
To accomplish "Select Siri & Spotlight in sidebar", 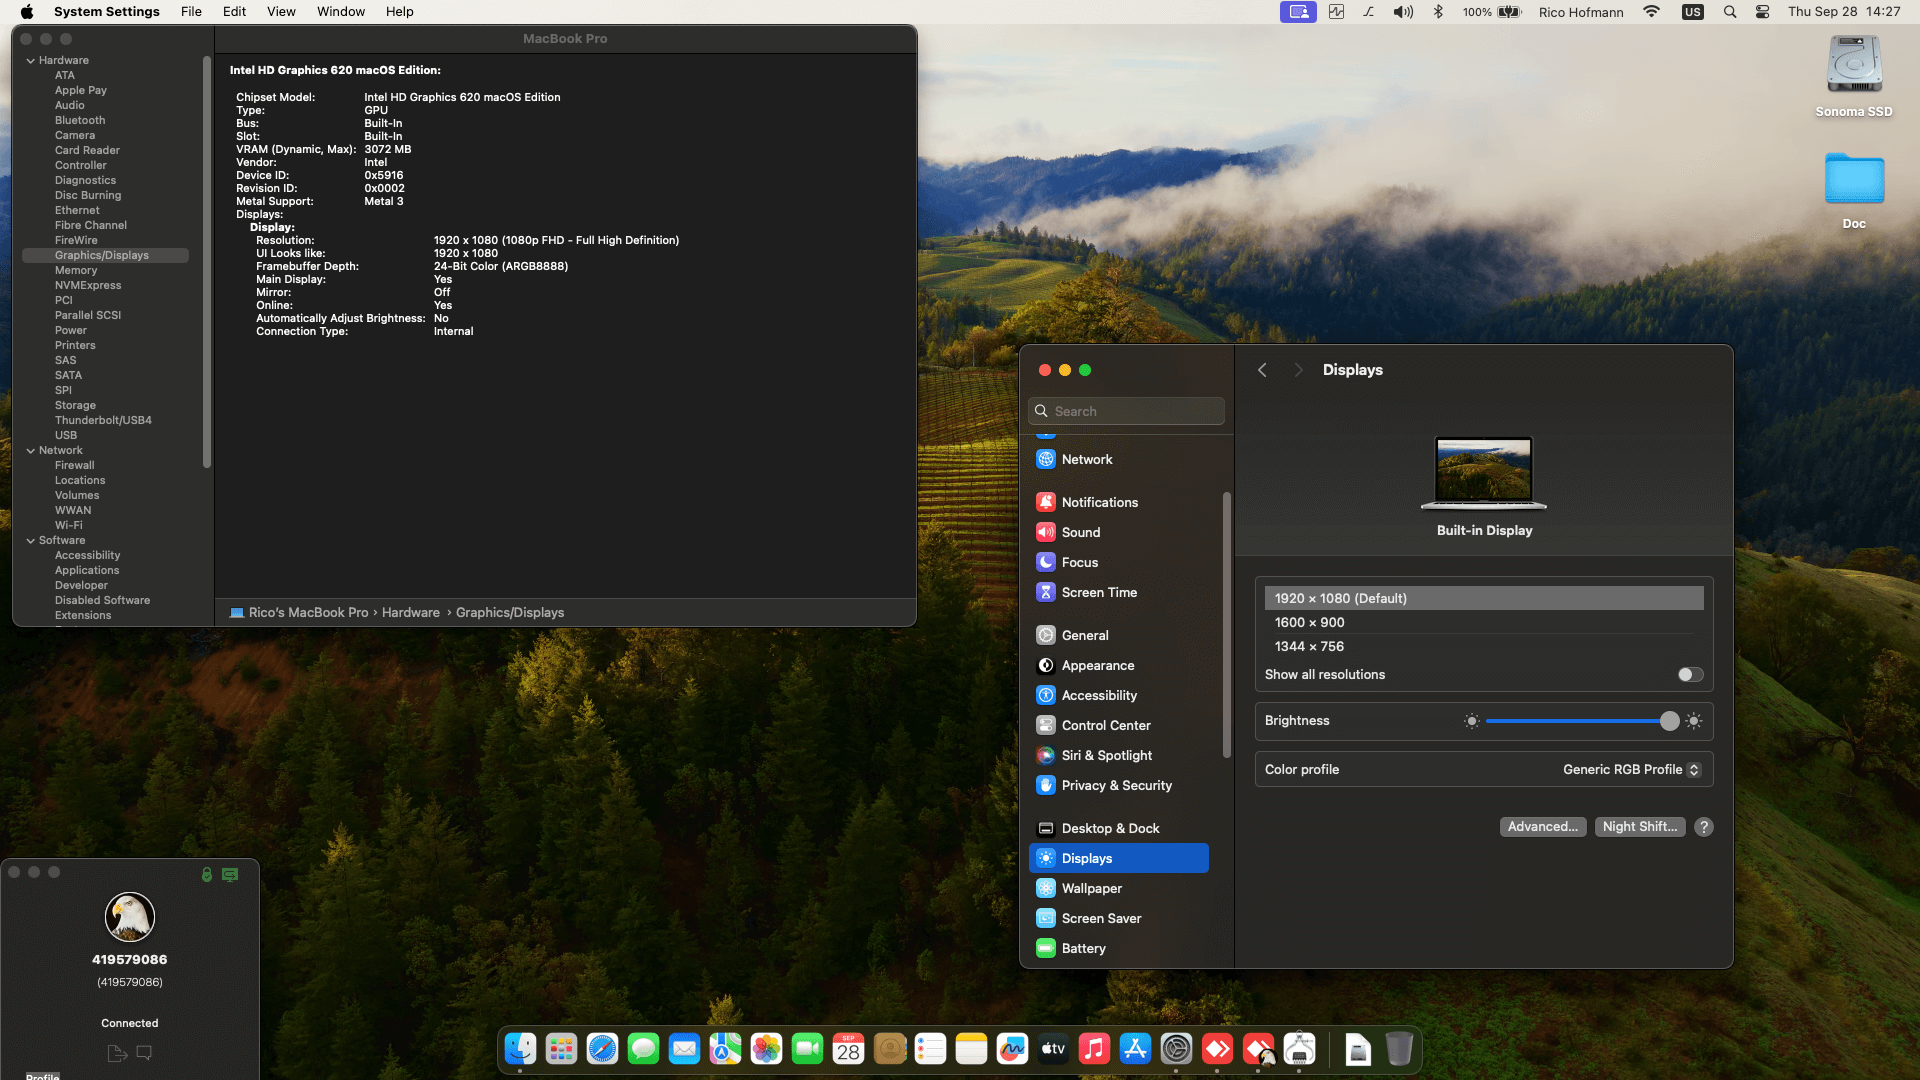I will [1106, 755].
